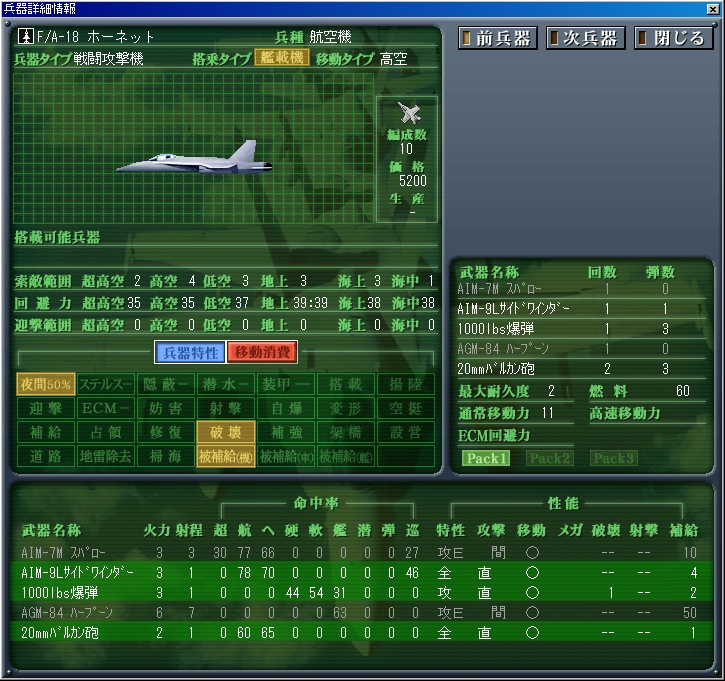Viewport: 725px width, 681px height.
Task: Click the 設営 trait cell
Action: click(x=406, y=432)
